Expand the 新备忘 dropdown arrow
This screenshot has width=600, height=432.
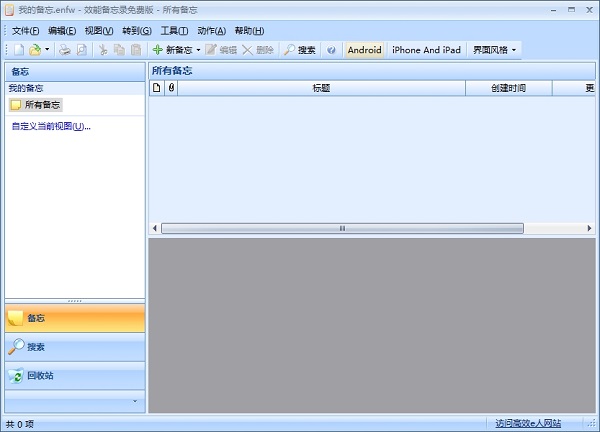198,49
